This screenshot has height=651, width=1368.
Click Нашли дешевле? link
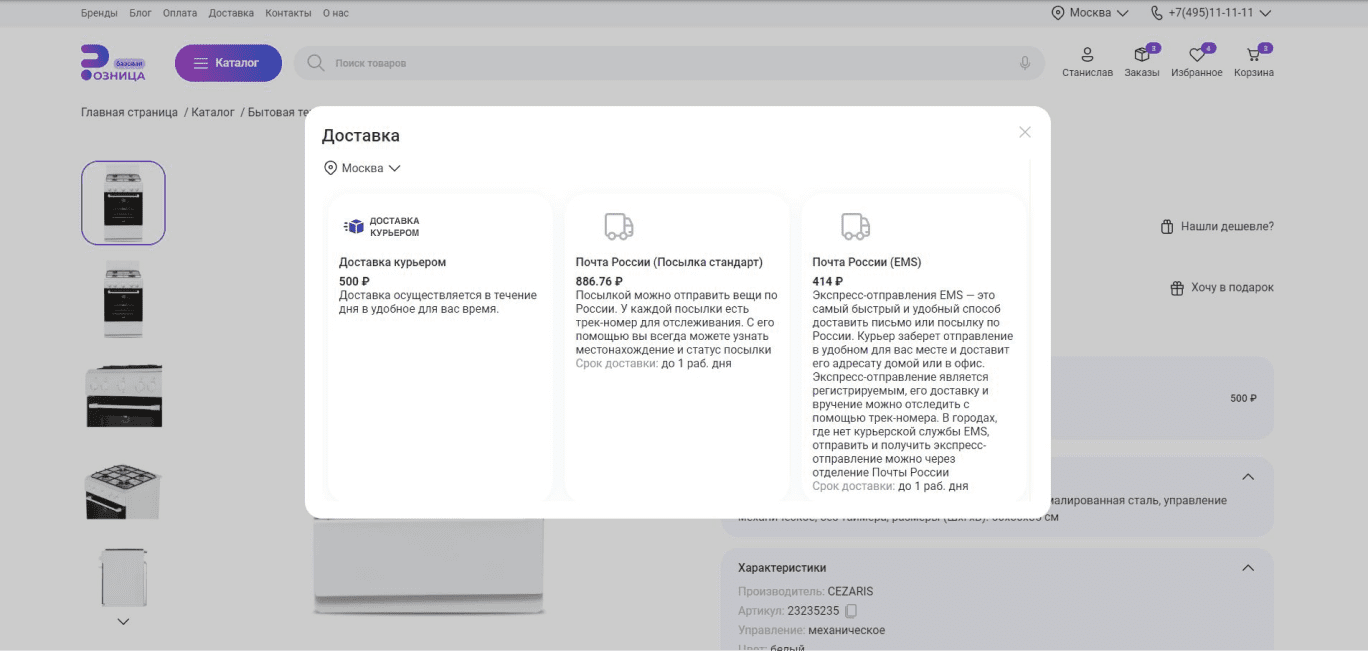[x=1227, y=226]
